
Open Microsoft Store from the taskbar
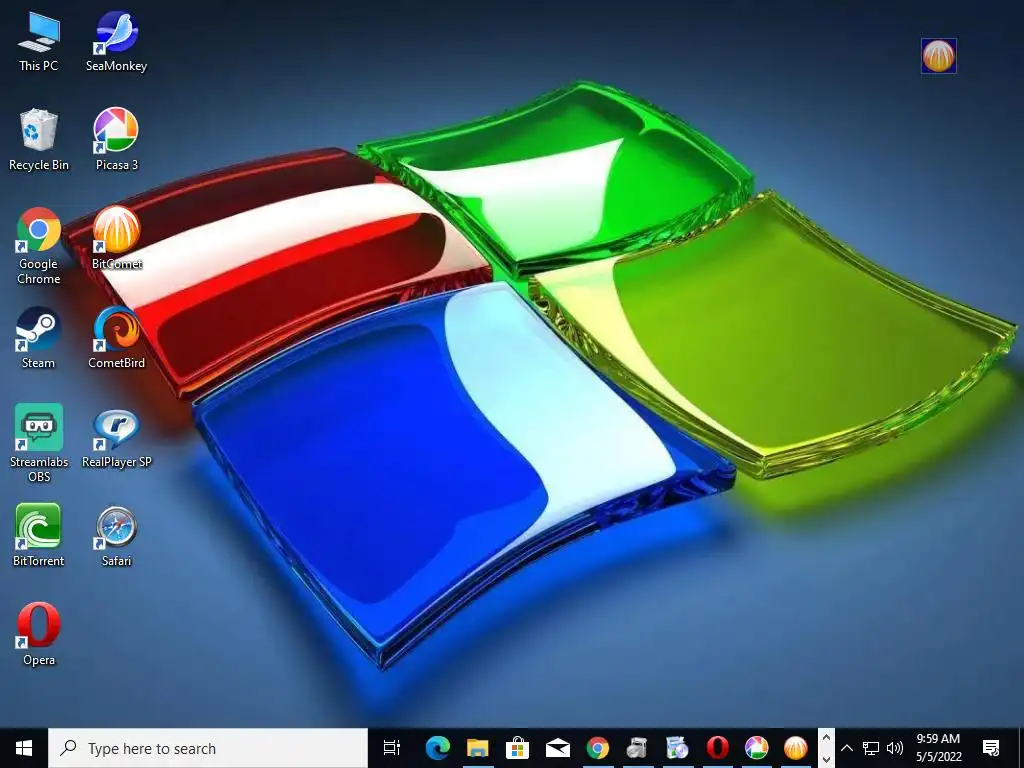(x=517, y=748)
